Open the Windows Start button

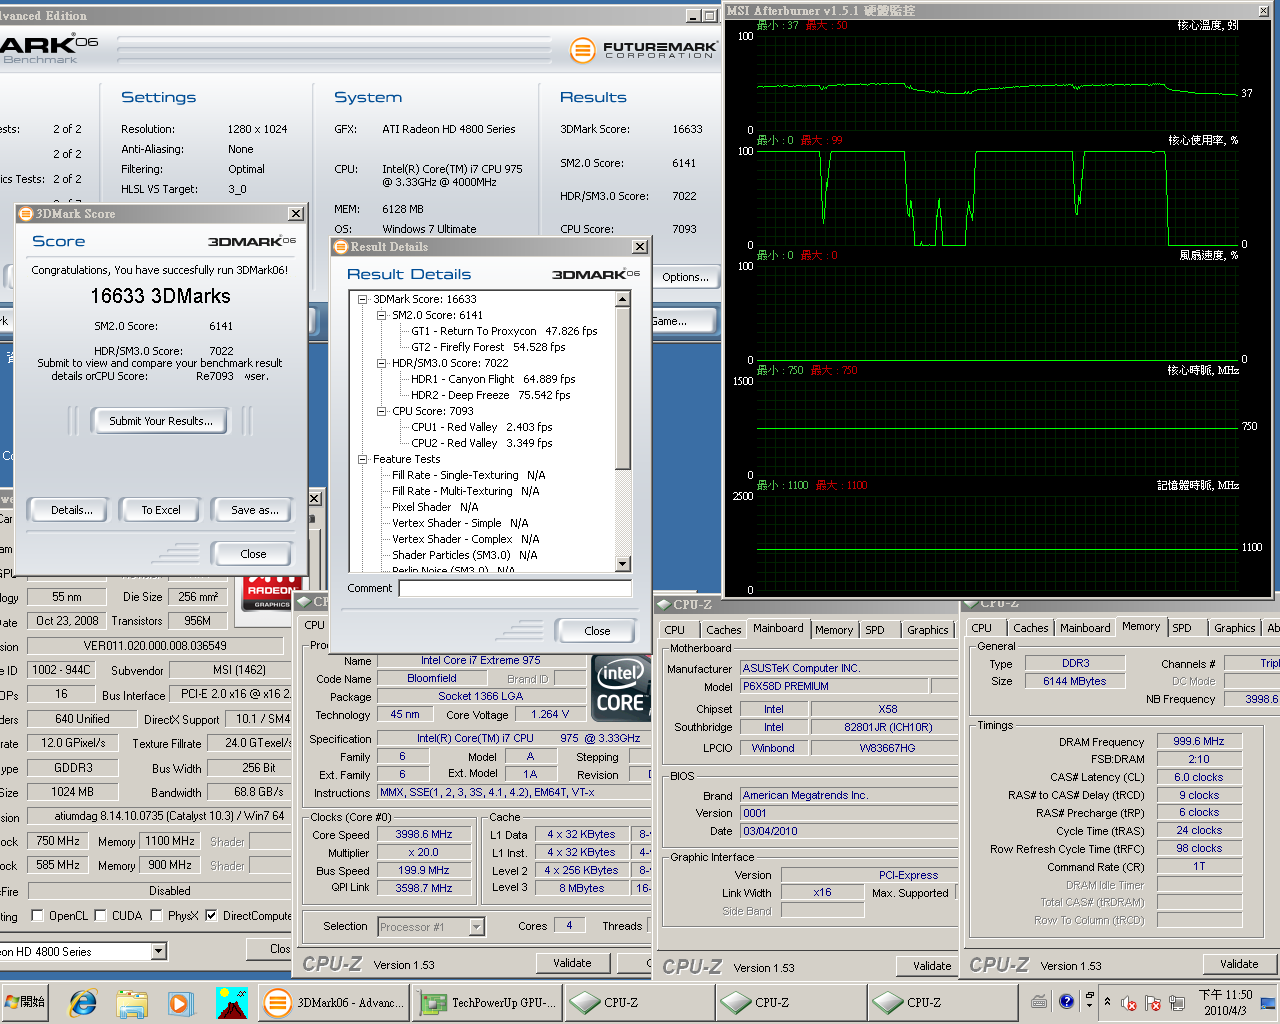click(x=25, y=1002)
